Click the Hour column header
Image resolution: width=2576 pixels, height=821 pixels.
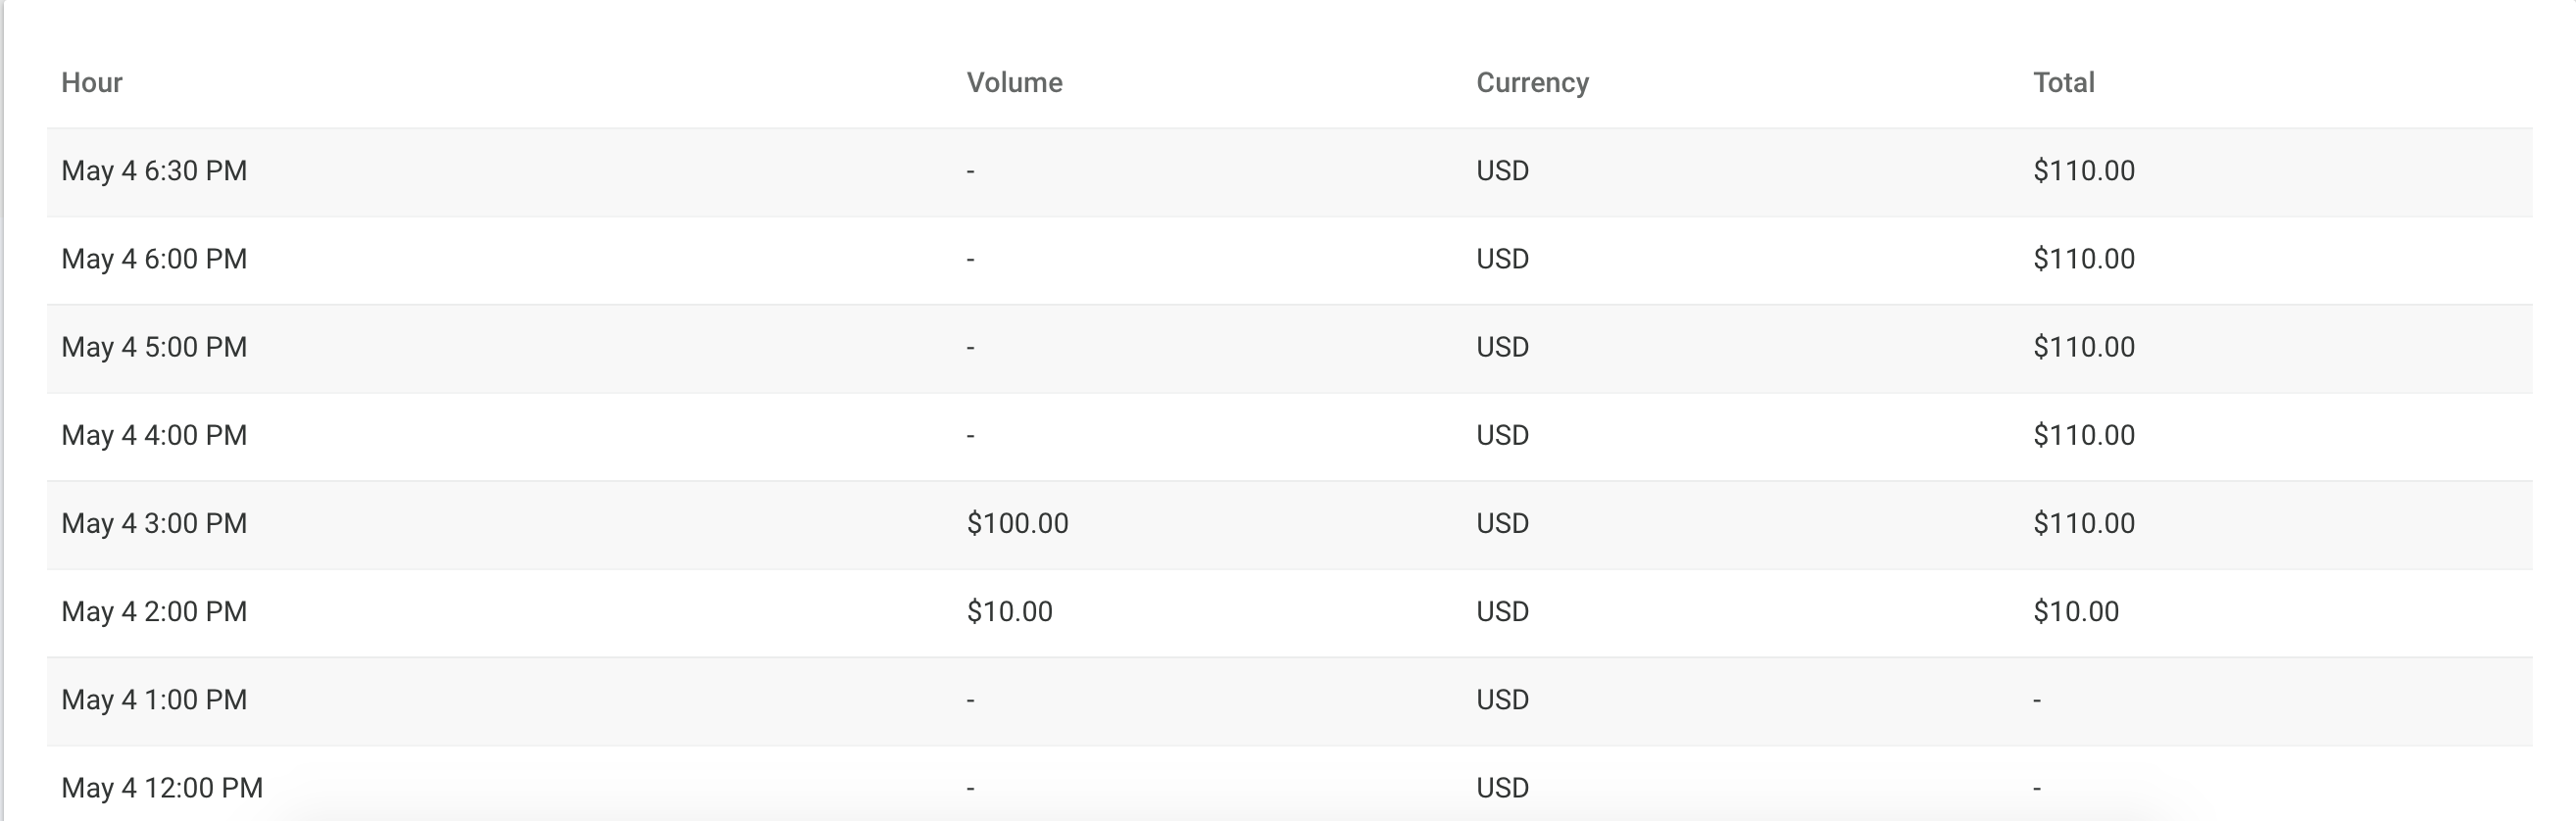coord(92,82)
